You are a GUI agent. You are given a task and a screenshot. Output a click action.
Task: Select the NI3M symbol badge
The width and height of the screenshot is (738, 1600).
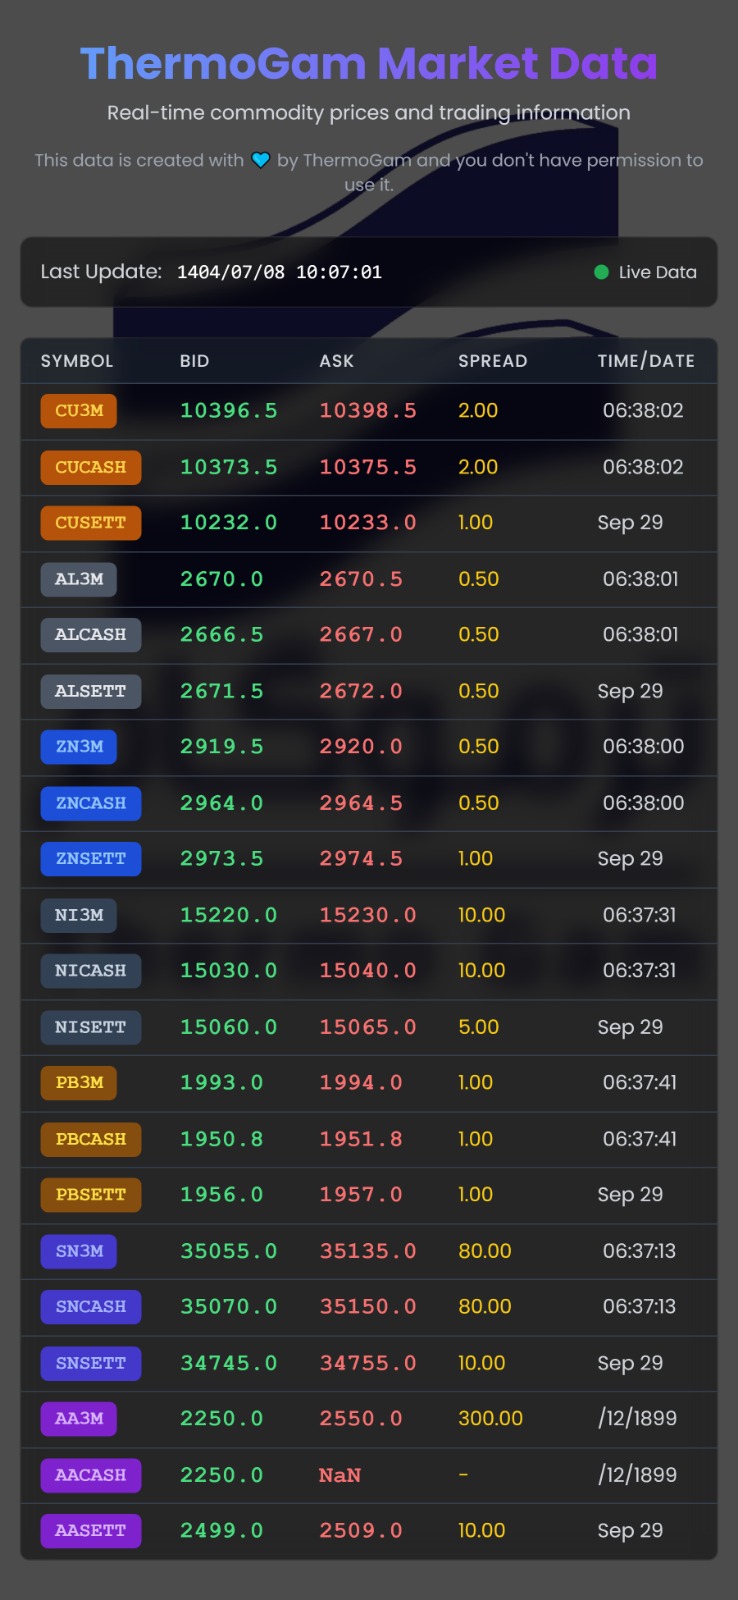coord(79,915)
